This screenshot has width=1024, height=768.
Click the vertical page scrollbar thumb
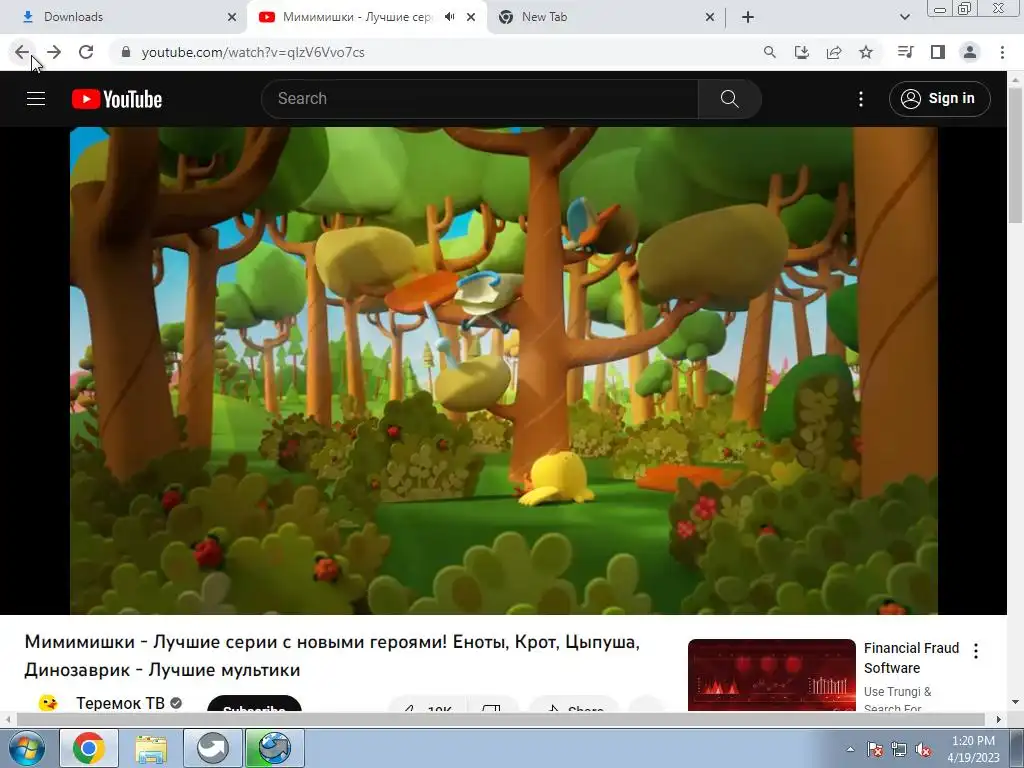click(1016, 155)
